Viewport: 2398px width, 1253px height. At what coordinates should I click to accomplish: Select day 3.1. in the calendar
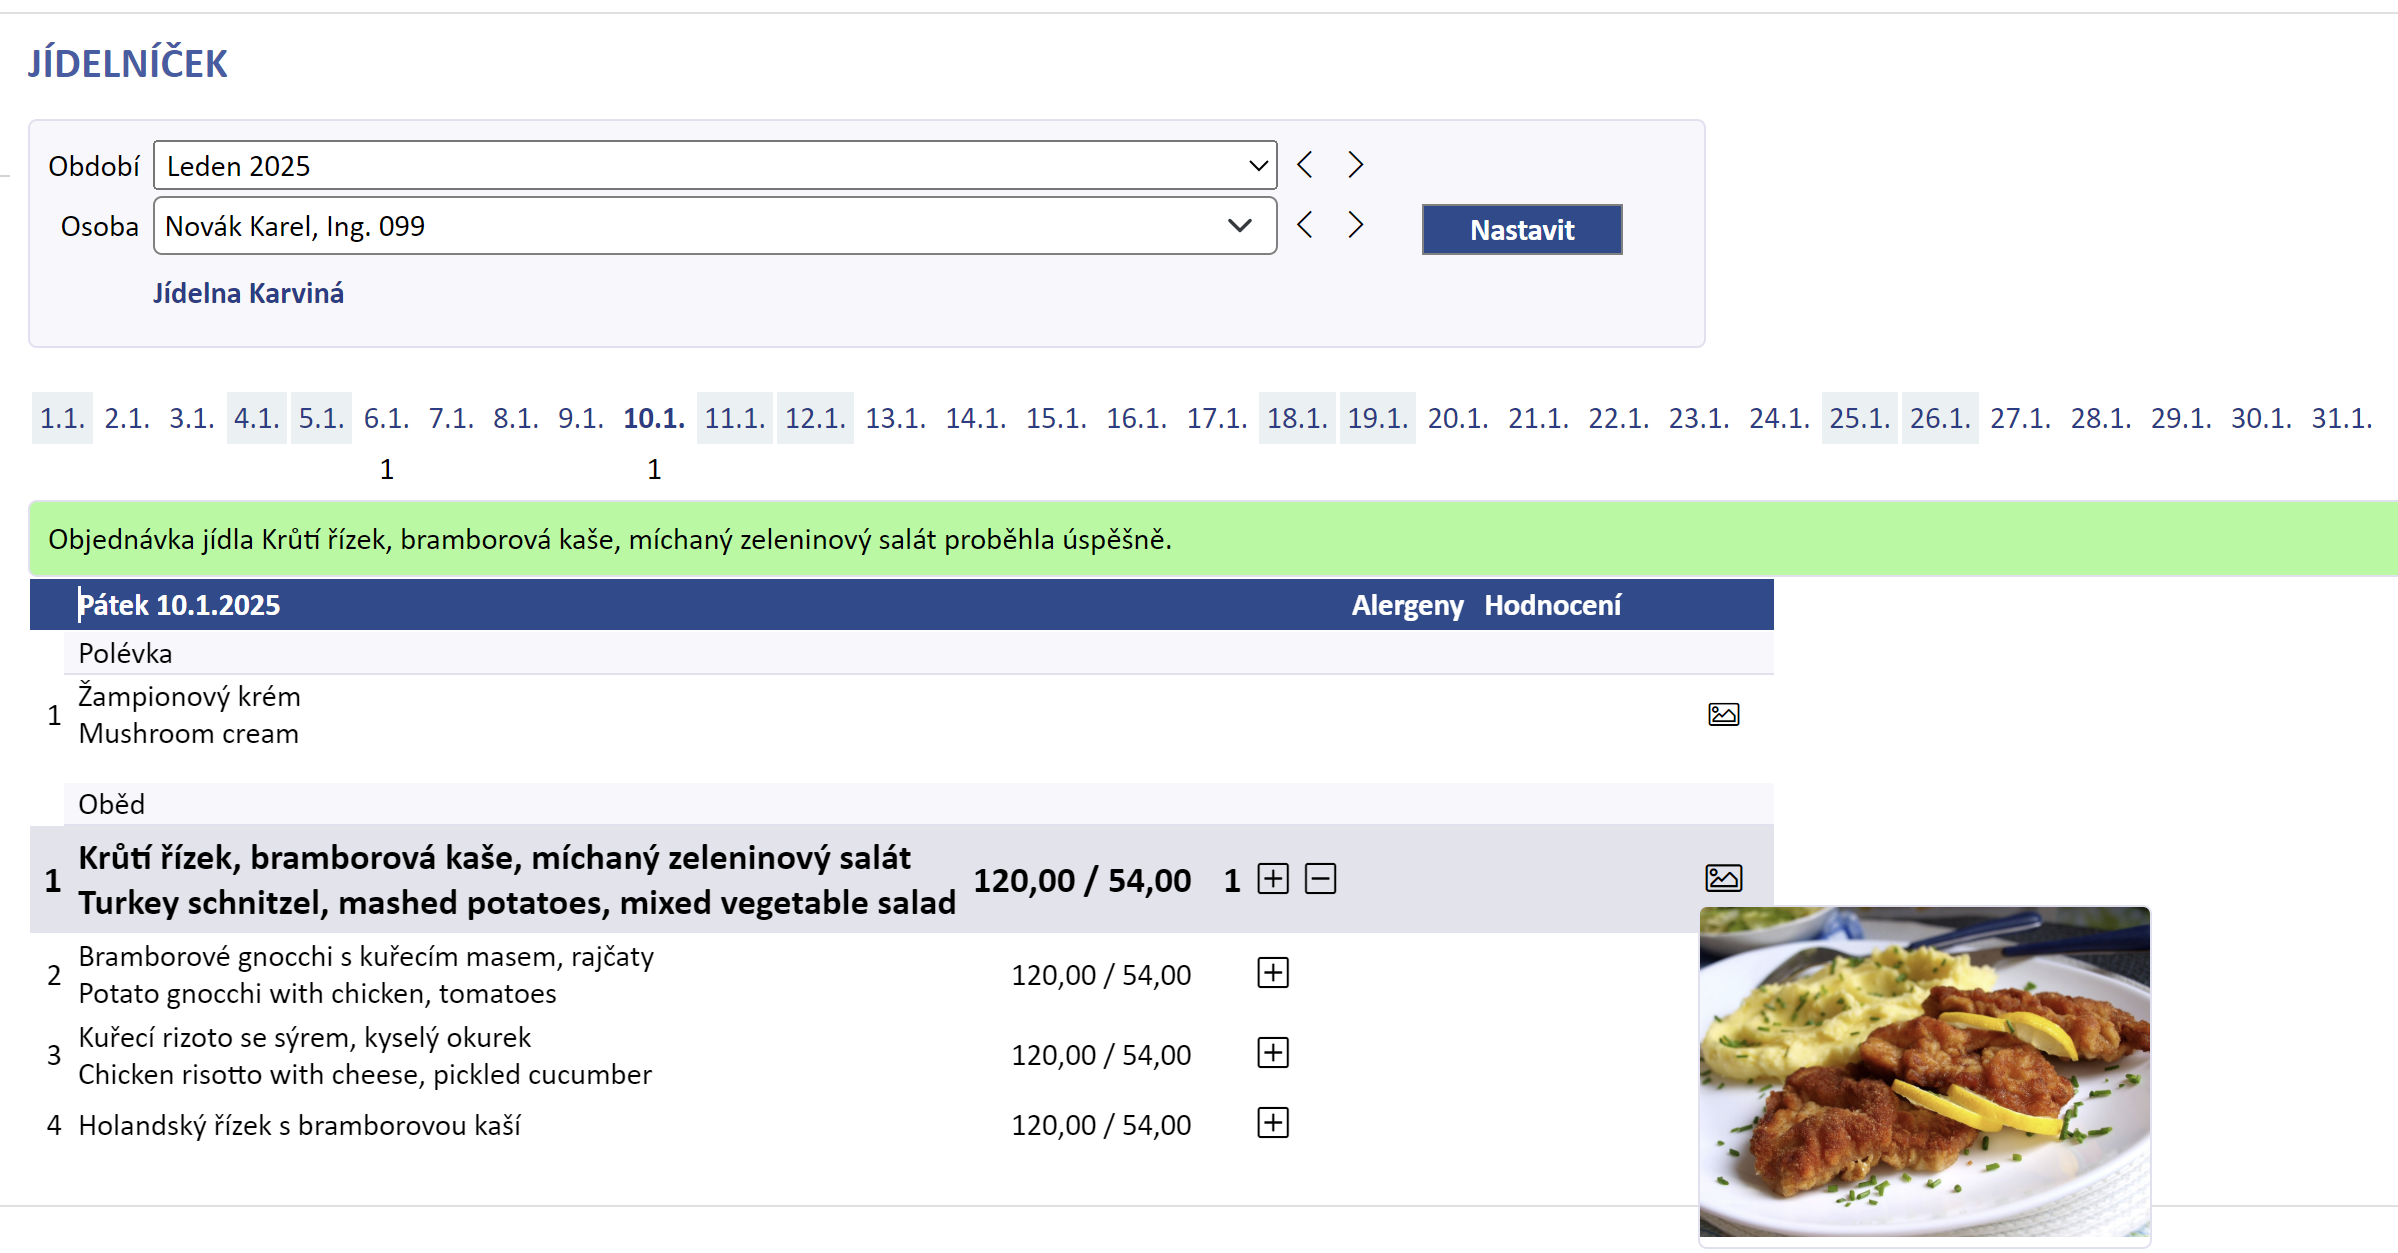[192, 418]
